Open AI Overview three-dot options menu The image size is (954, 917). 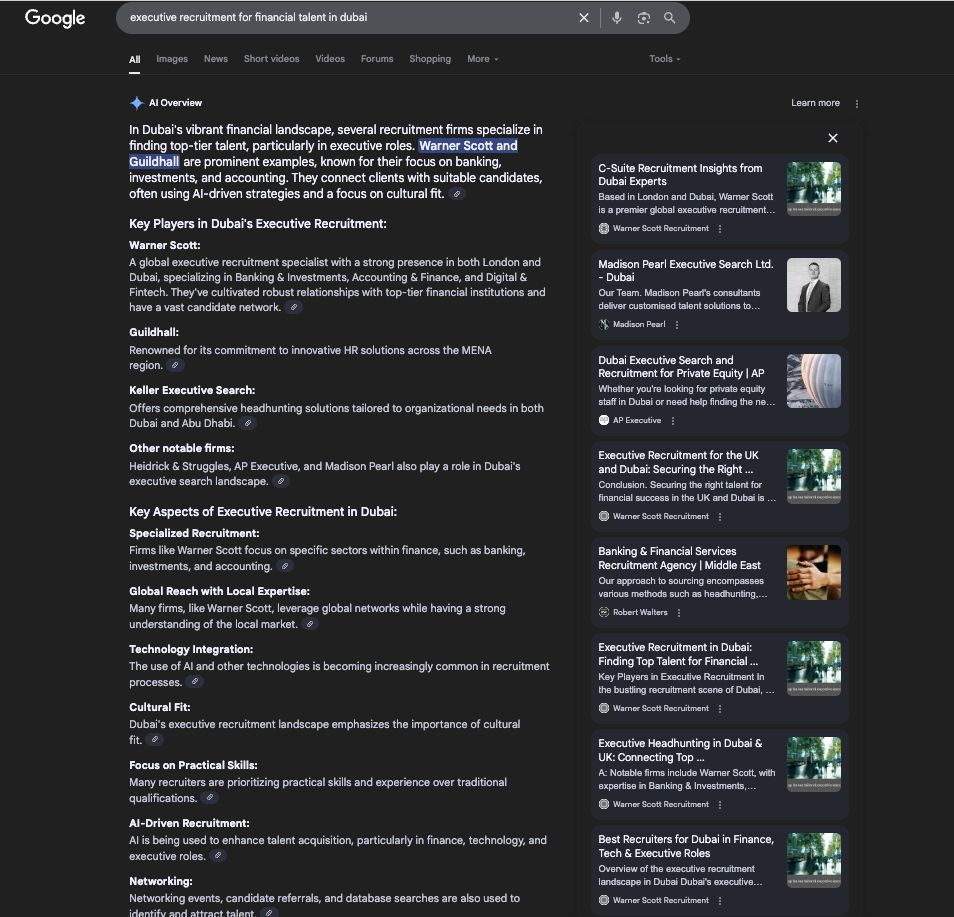(857, 104)
